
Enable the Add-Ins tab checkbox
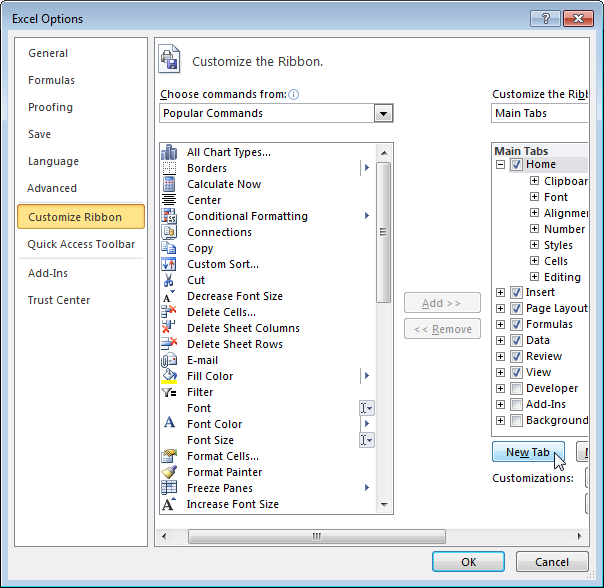point(516,404)
